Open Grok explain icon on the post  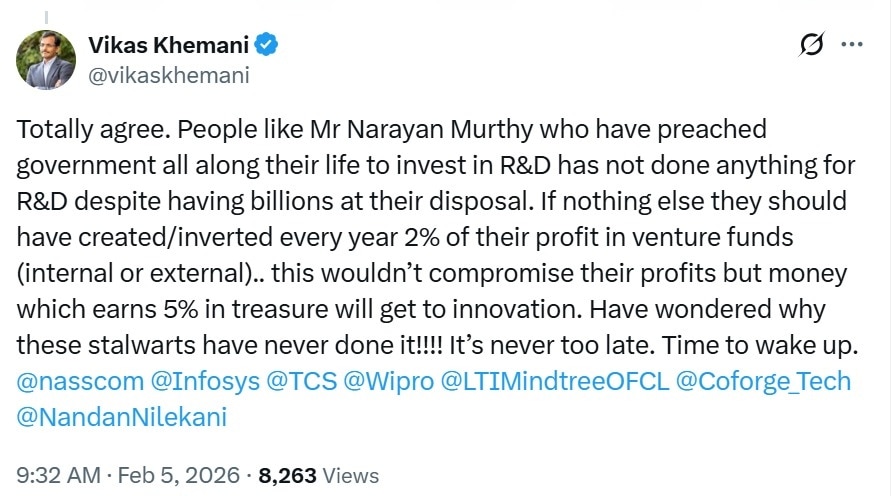812,45
